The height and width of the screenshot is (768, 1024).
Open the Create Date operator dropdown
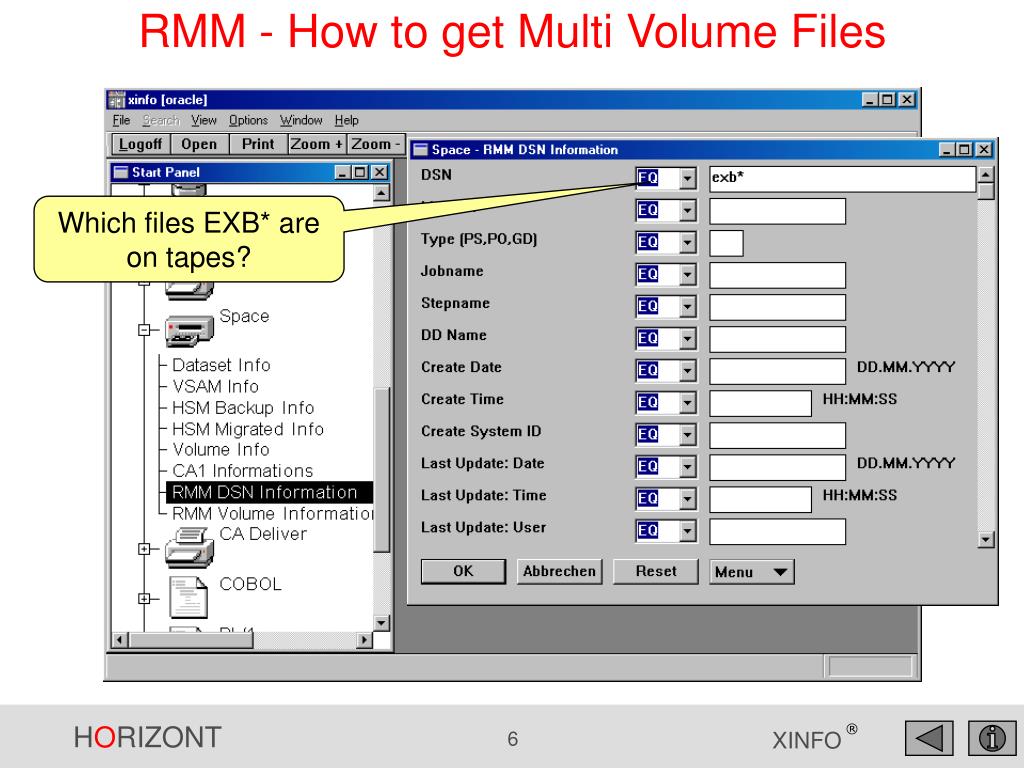tap(687, 370)
